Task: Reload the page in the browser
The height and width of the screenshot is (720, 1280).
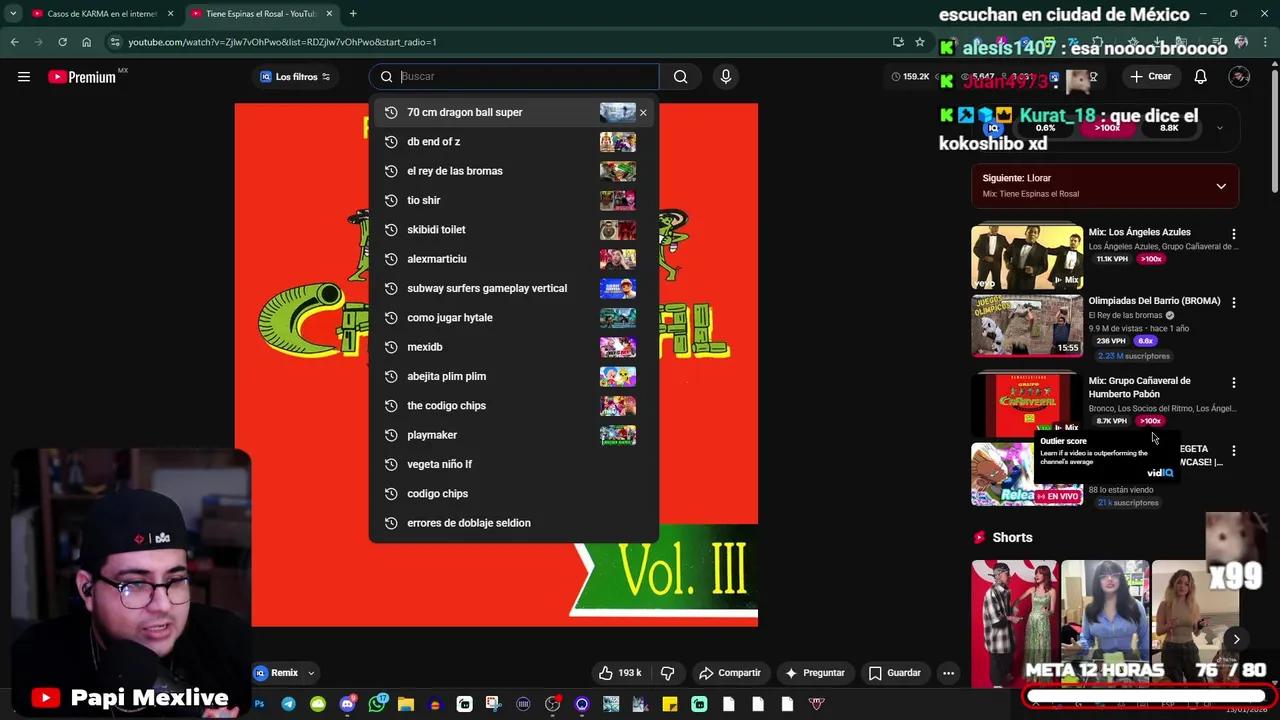Action: pyautogui.click(x=62, y=42)
